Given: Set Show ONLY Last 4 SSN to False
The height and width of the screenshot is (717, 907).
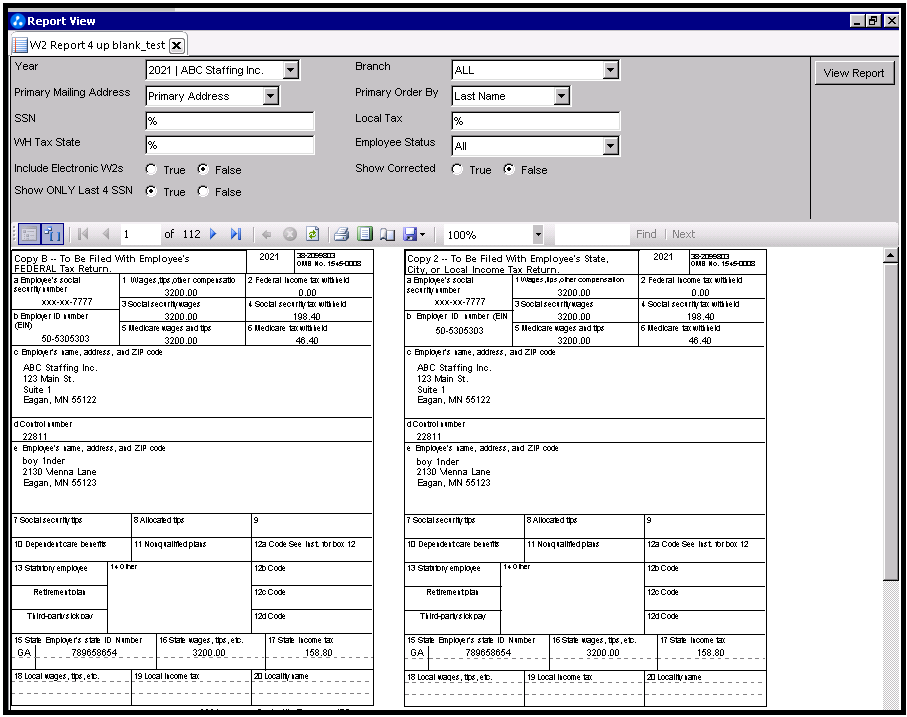Looking at the screenshot, I should tap(204, 192).
